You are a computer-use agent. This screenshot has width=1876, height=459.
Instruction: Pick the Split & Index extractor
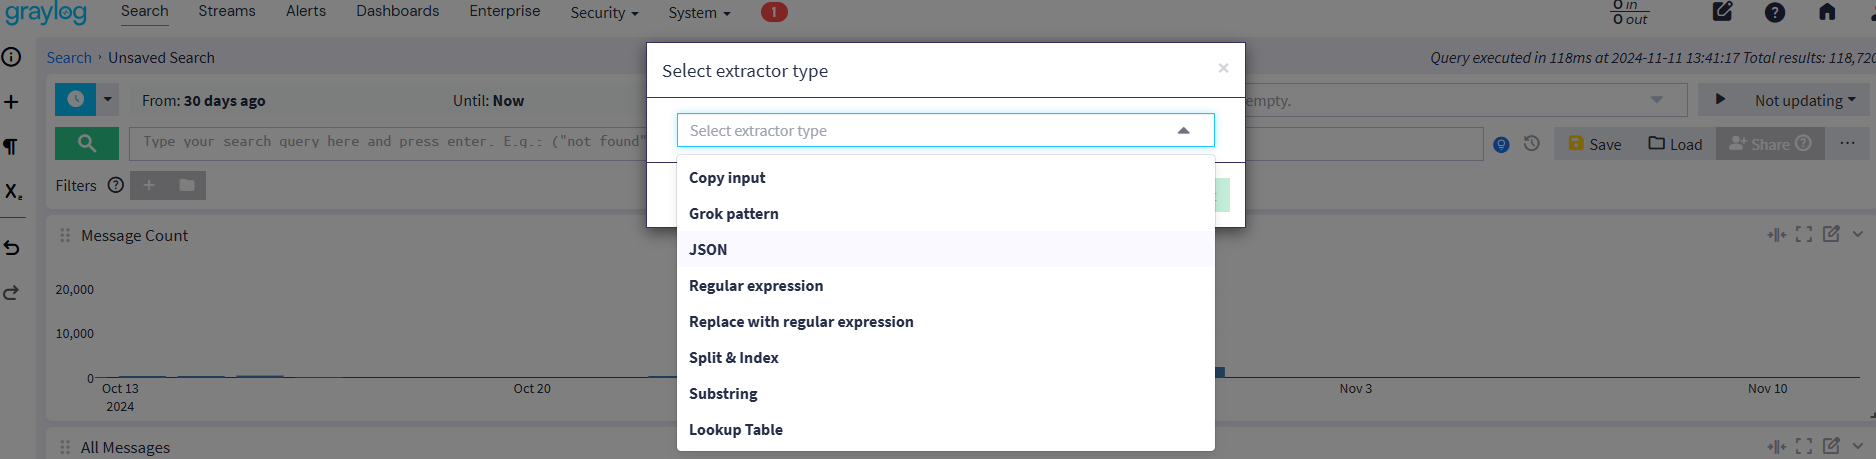click(733, 358)
